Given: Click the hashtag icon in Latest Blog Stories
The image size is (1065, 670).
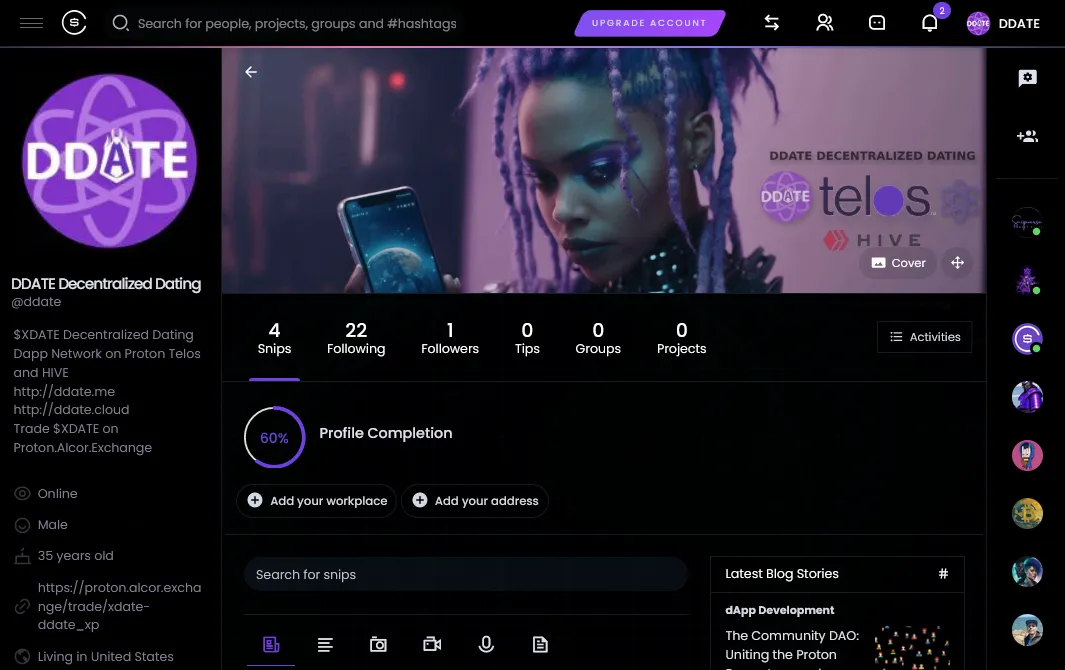Looking at the screenshot, I should 943,574.
